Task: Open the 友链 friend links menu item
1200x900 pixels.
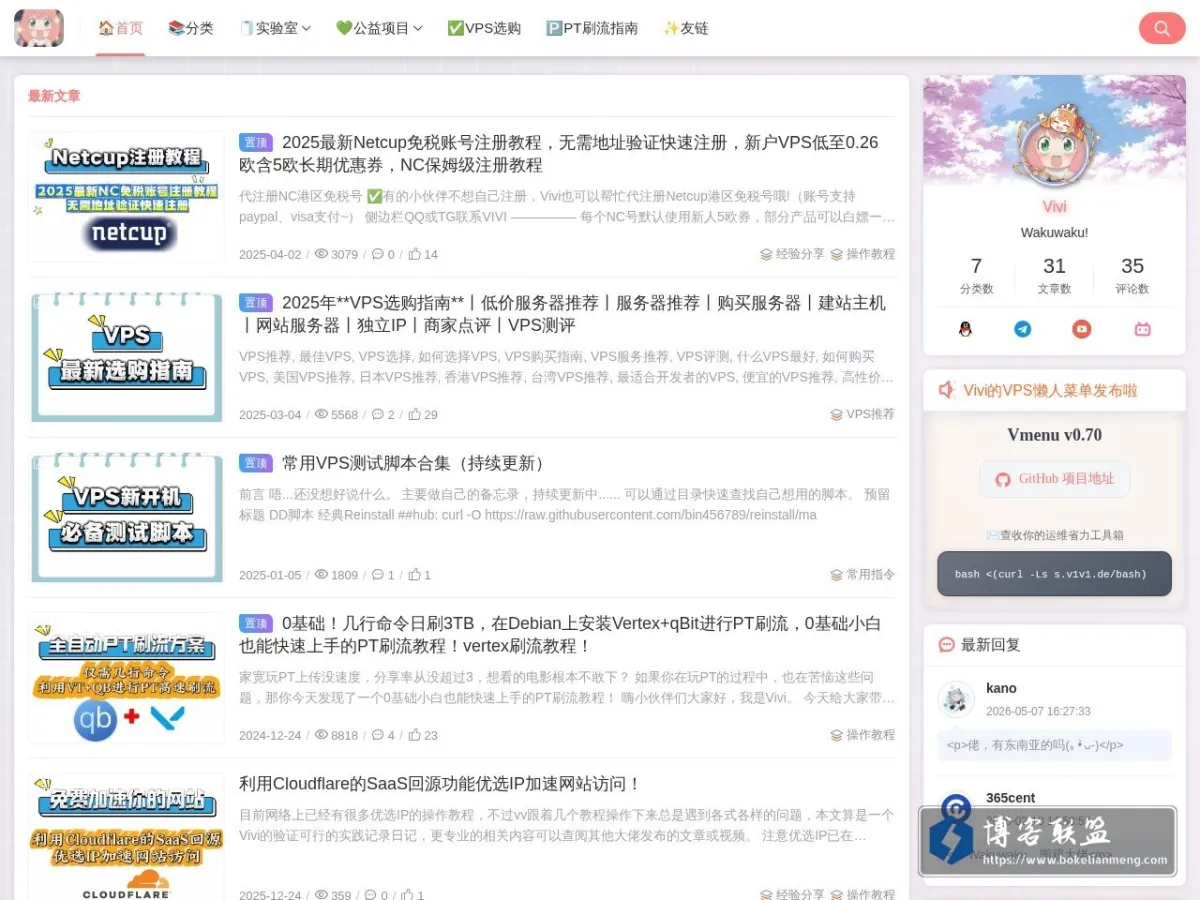Action: (685, 28)
